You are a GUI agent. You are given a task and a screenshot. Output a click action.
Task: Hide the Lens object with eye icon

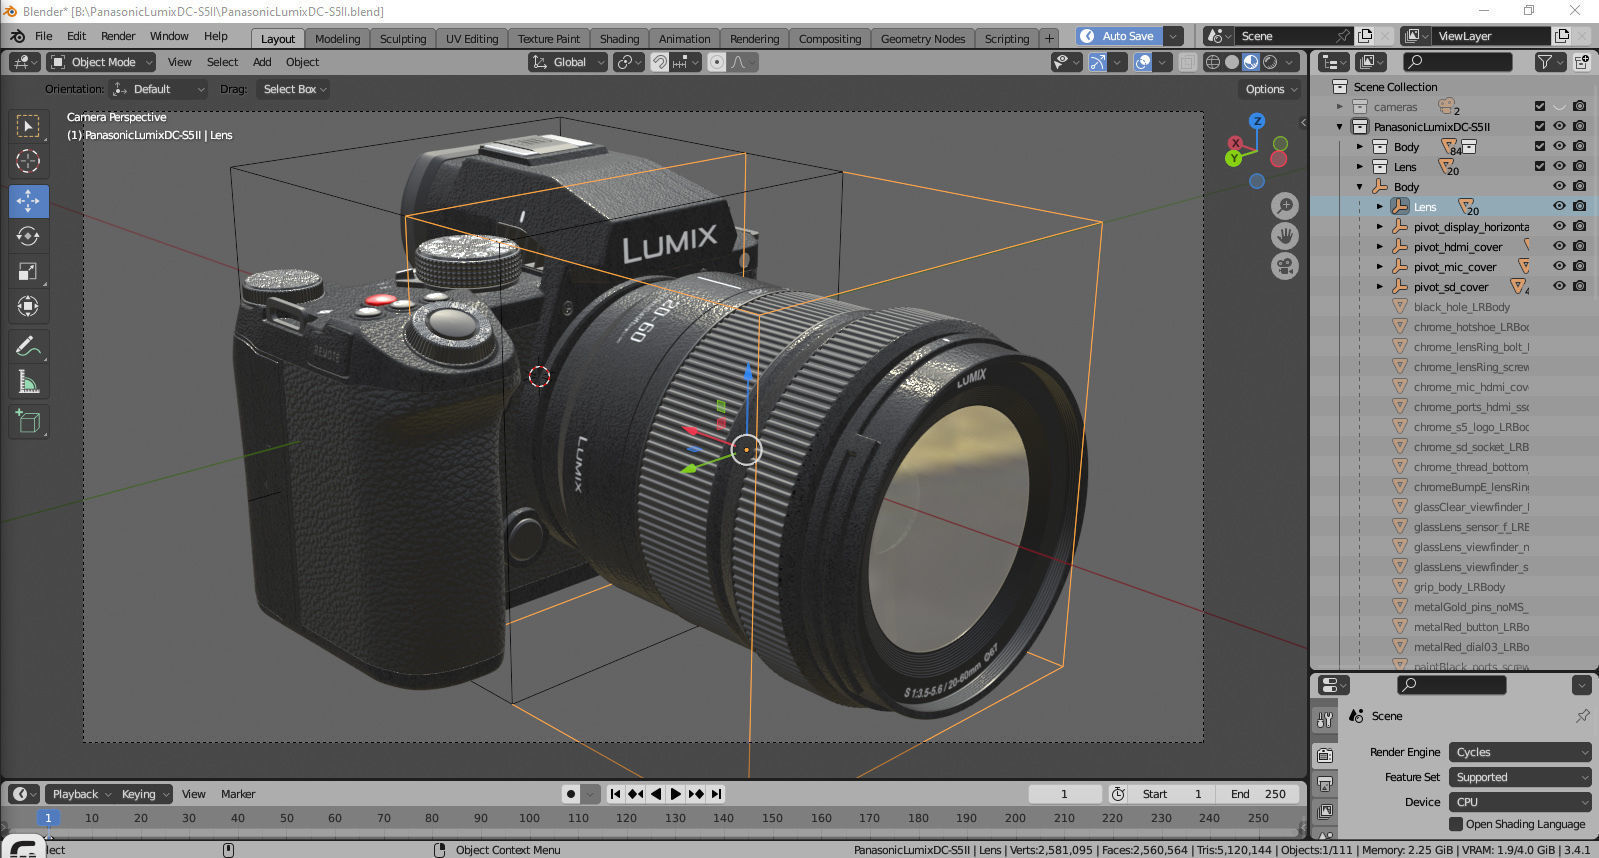coord(1559,206)
